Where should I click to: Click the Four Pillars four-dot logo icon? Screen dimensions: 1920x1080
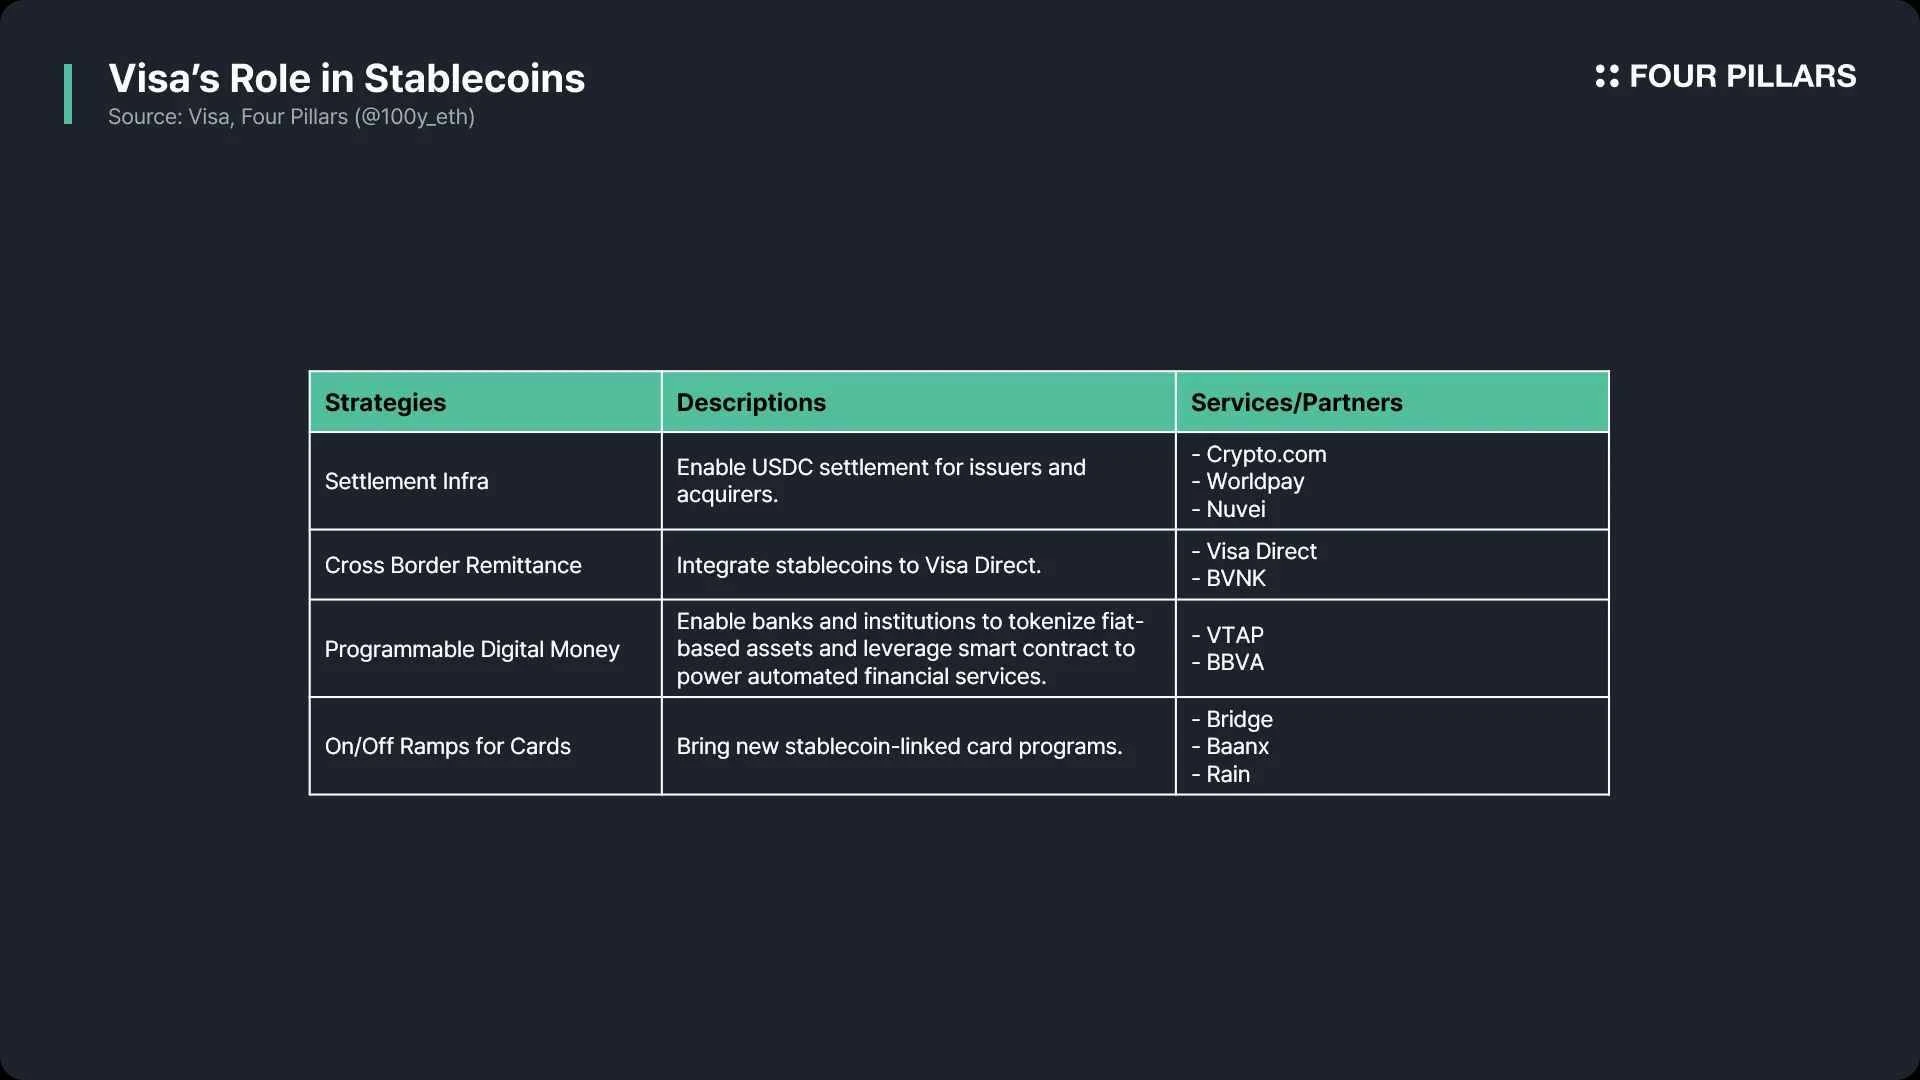(x=1606, y=76)
